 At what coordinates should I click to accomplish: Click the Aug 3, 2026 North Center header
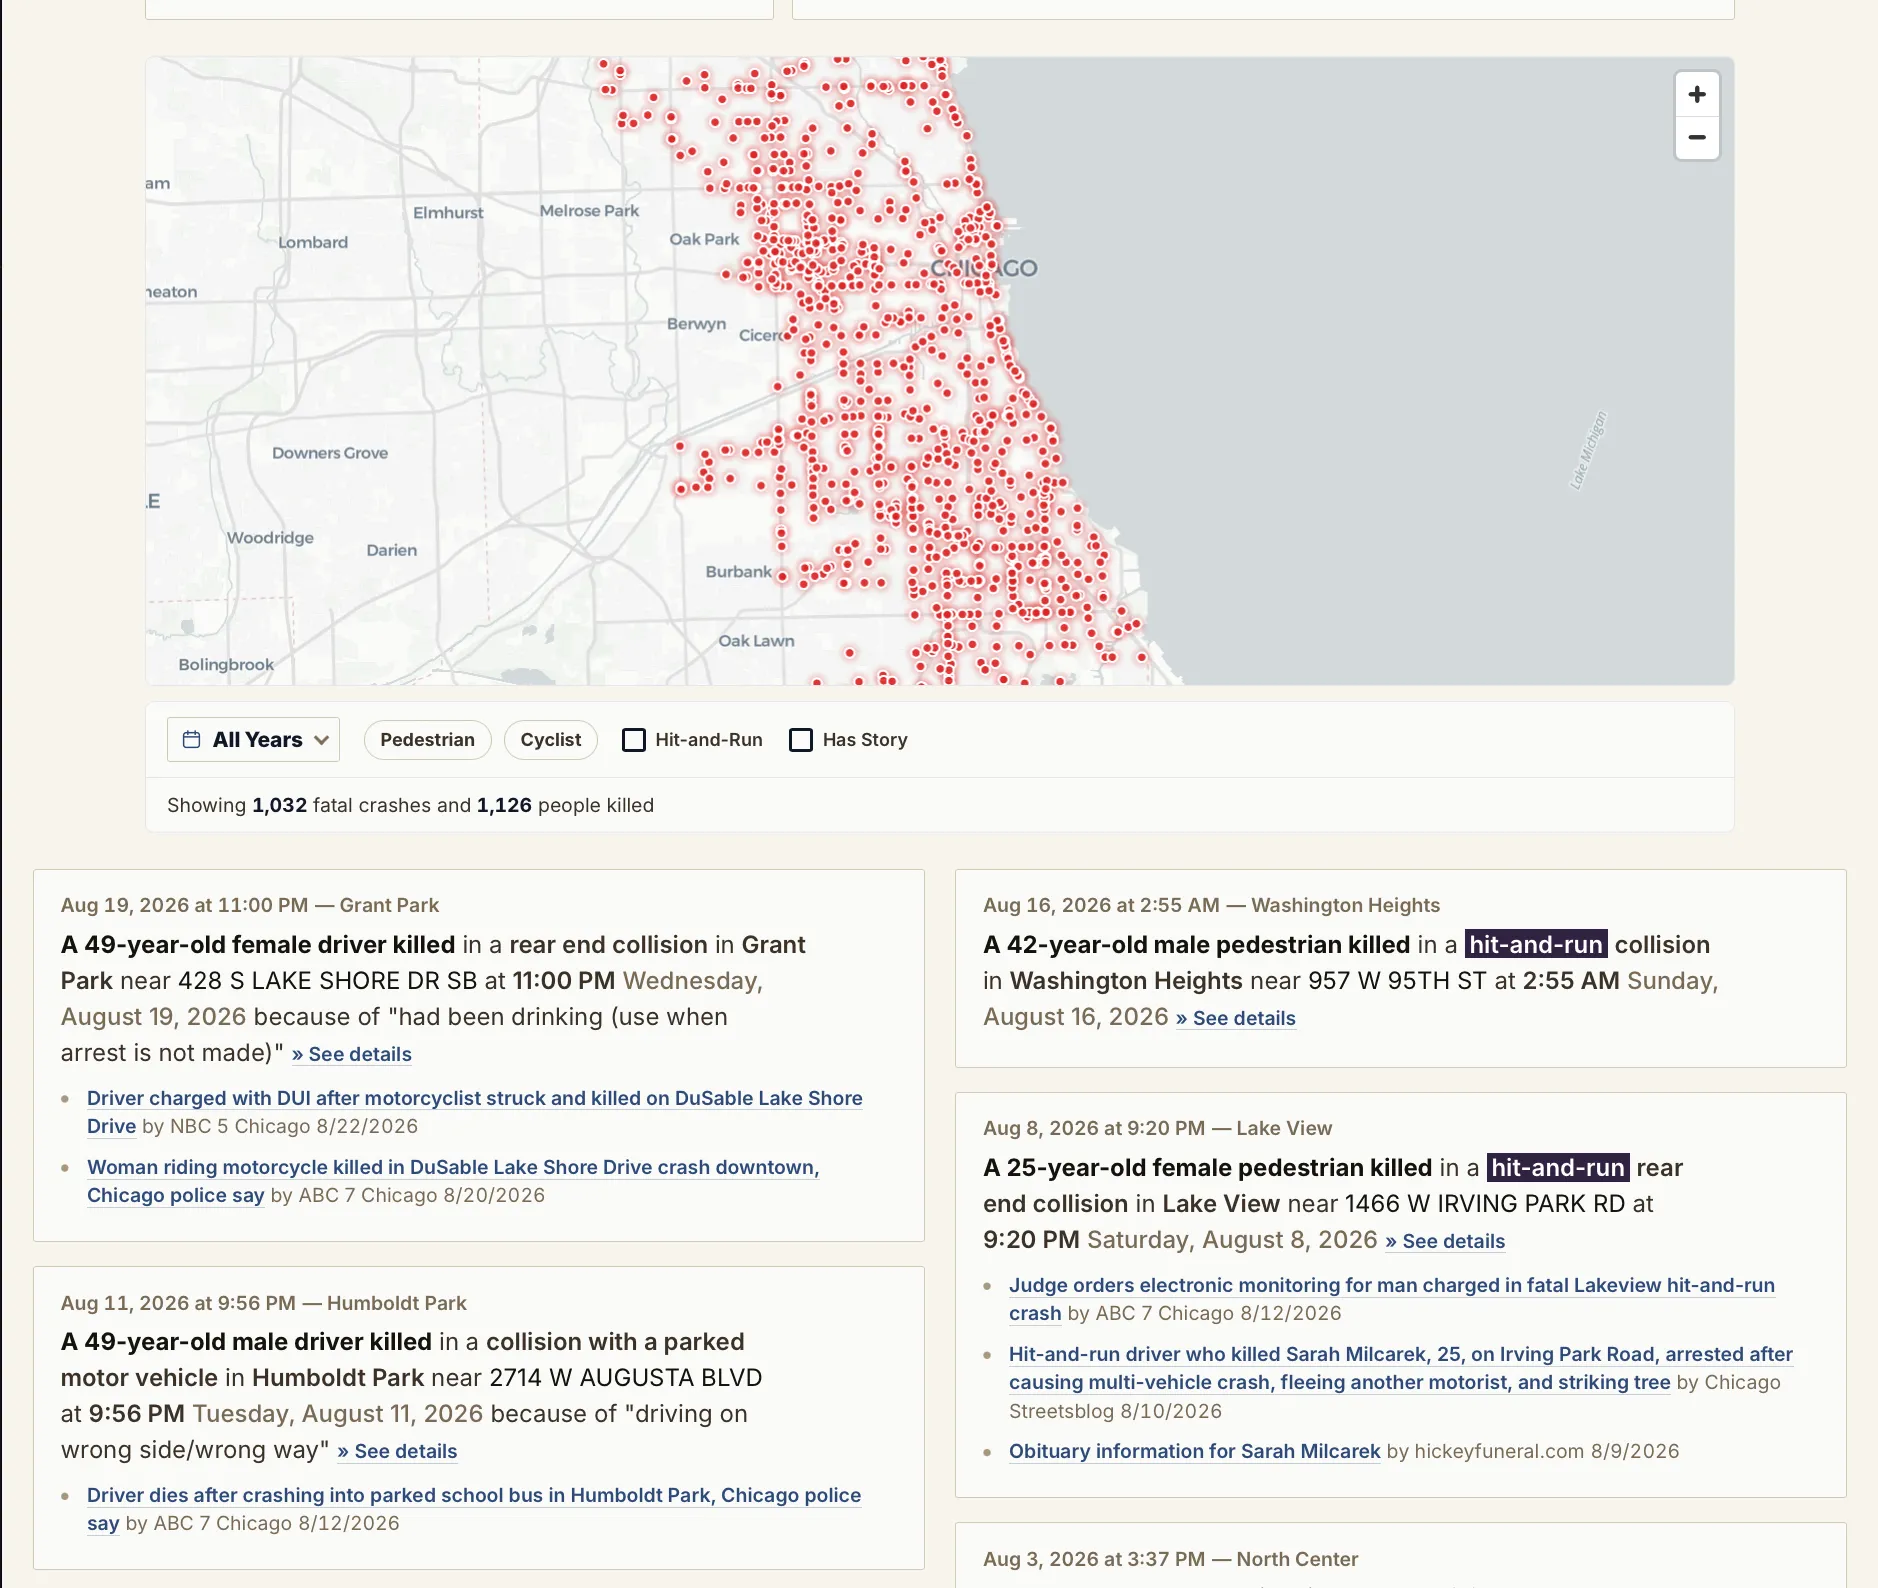coord(1170,1559)
